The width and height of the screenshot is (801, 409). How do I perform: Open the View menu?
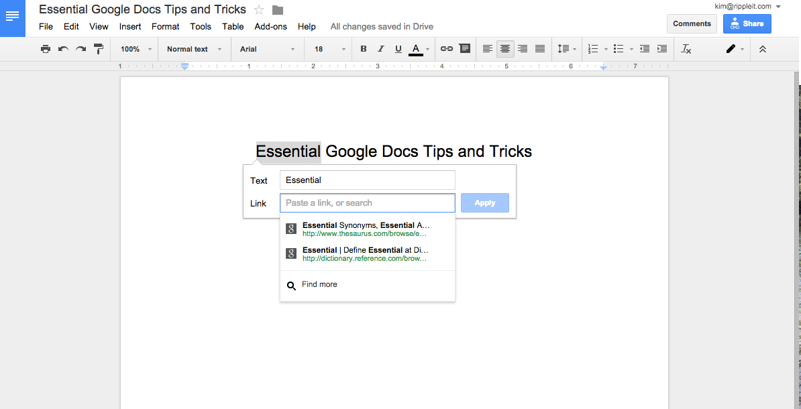tap(99, 27)
